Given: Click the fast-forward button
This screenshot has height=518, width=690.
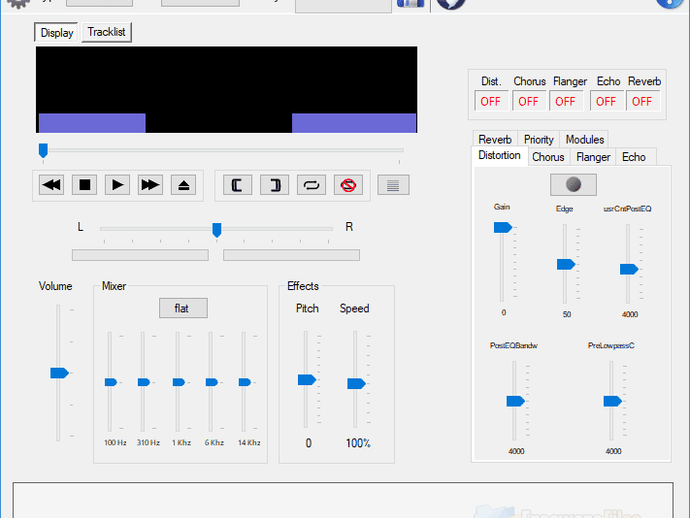Looking at the screenshot, I should [x=150, y=185].
